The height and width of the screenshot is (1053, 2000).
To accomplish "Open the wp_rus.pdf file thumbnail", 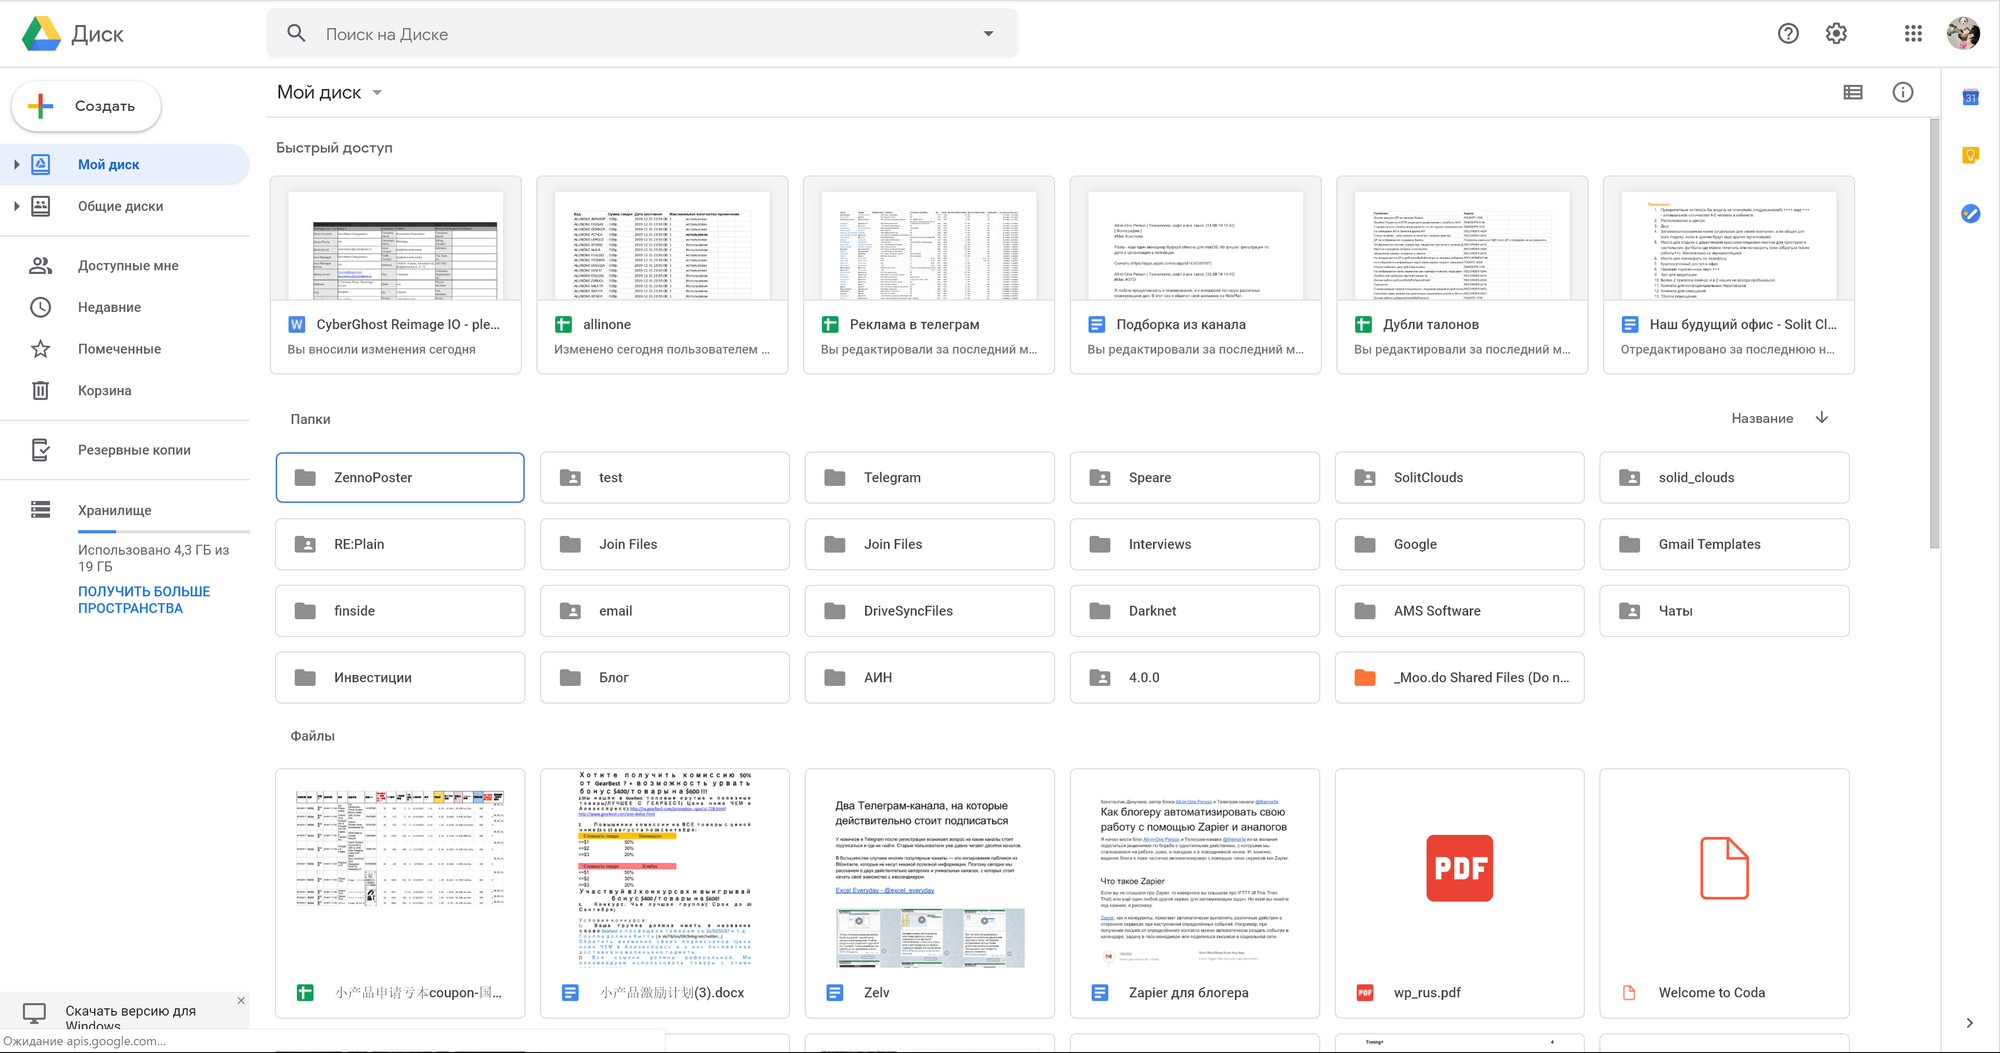I will pyautogui.click(x=1459, y=868).
